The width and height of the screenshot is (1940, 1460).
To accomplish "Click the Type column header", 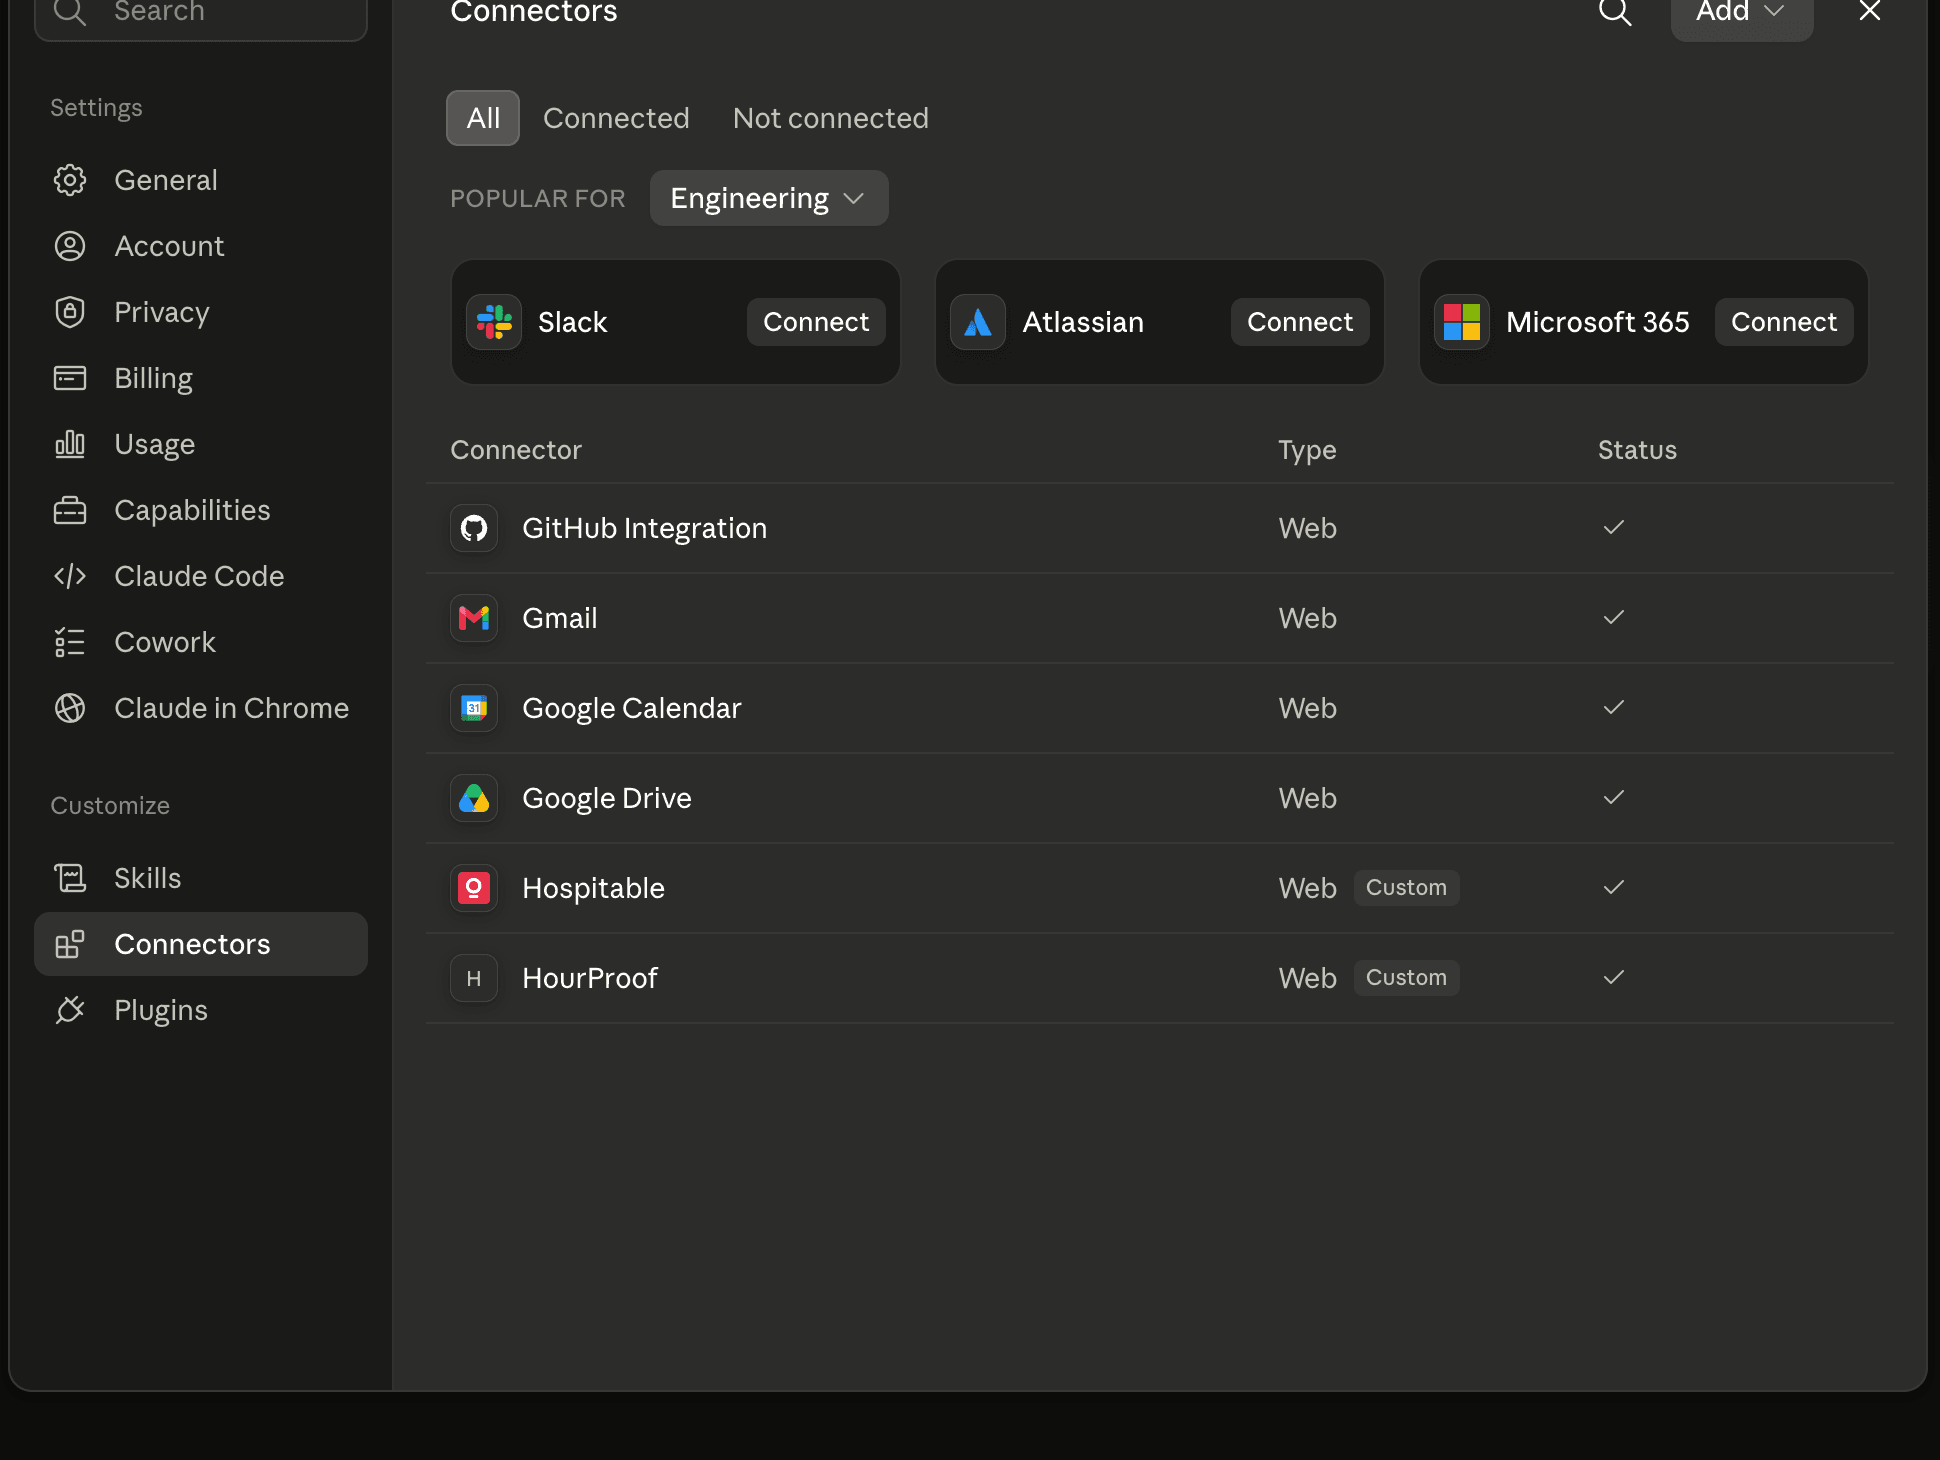I will [x=1307, y=450].
